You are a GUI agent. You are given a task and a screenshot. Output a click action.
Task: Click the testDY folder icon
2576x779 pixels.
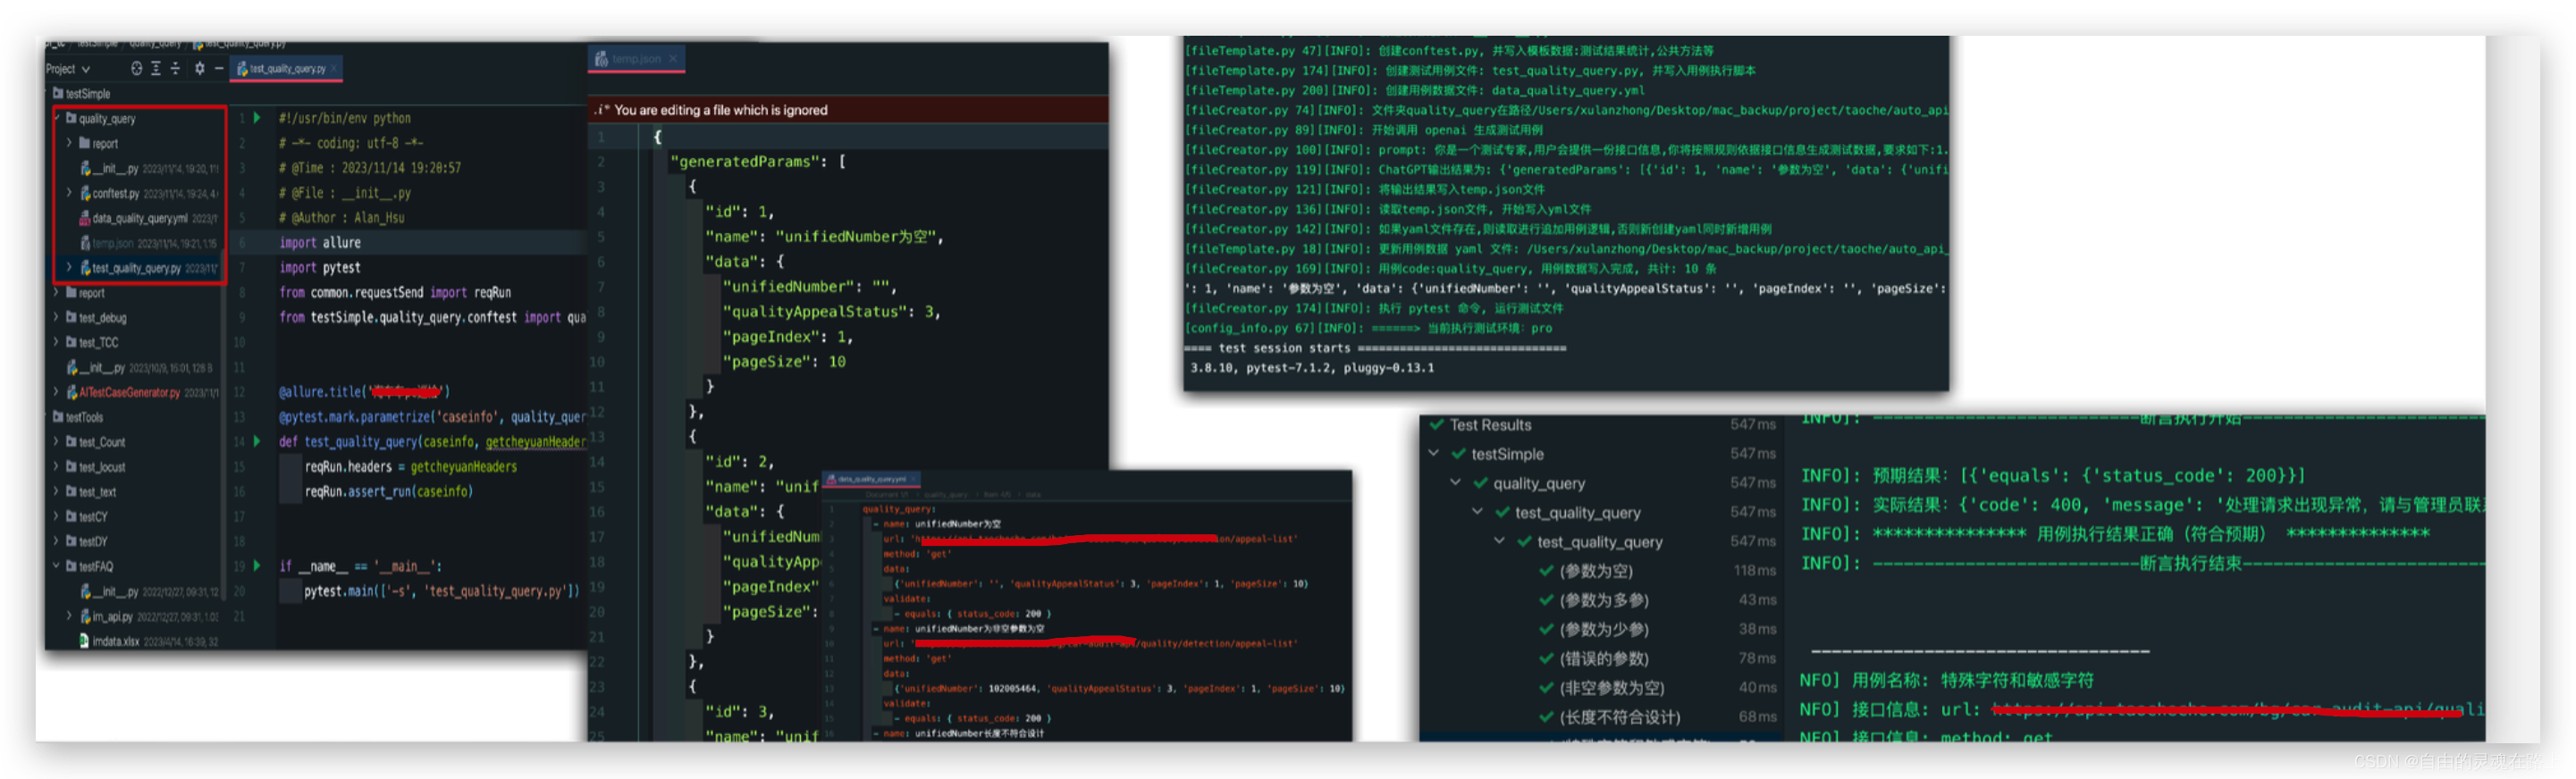pyautogui.click(x=71, y=541)
